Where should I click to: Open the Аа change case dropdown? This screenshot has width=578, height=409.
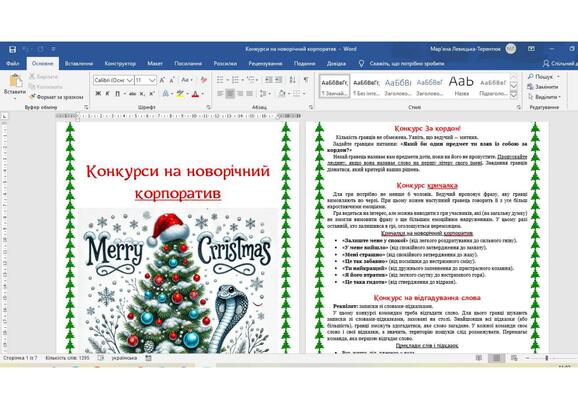[x=187, y=80]
